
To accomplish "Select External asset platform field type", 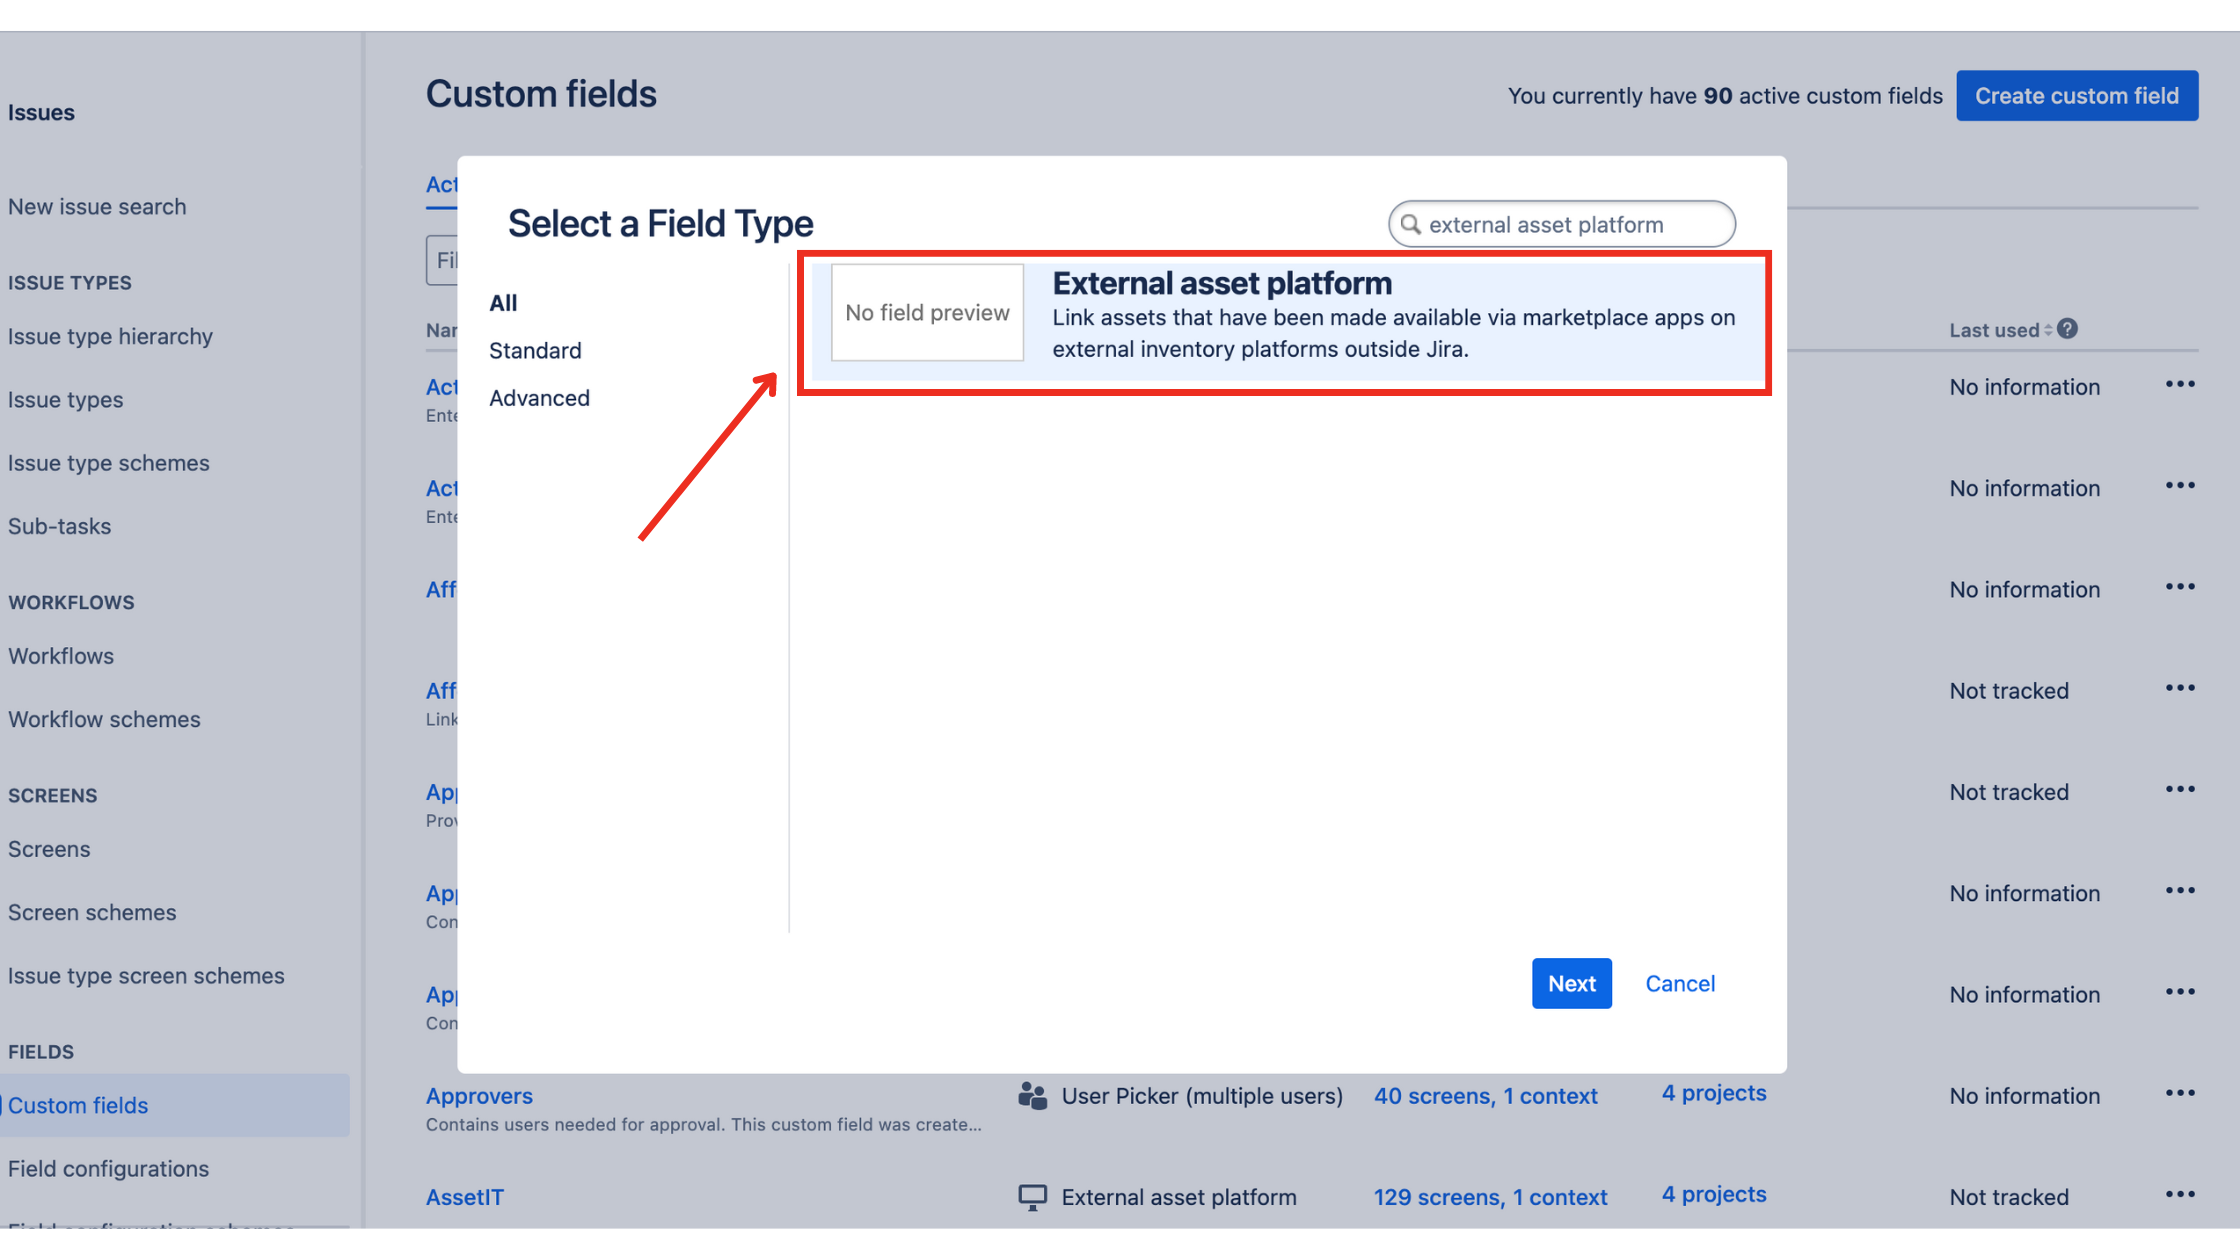I will [1287, 322].
